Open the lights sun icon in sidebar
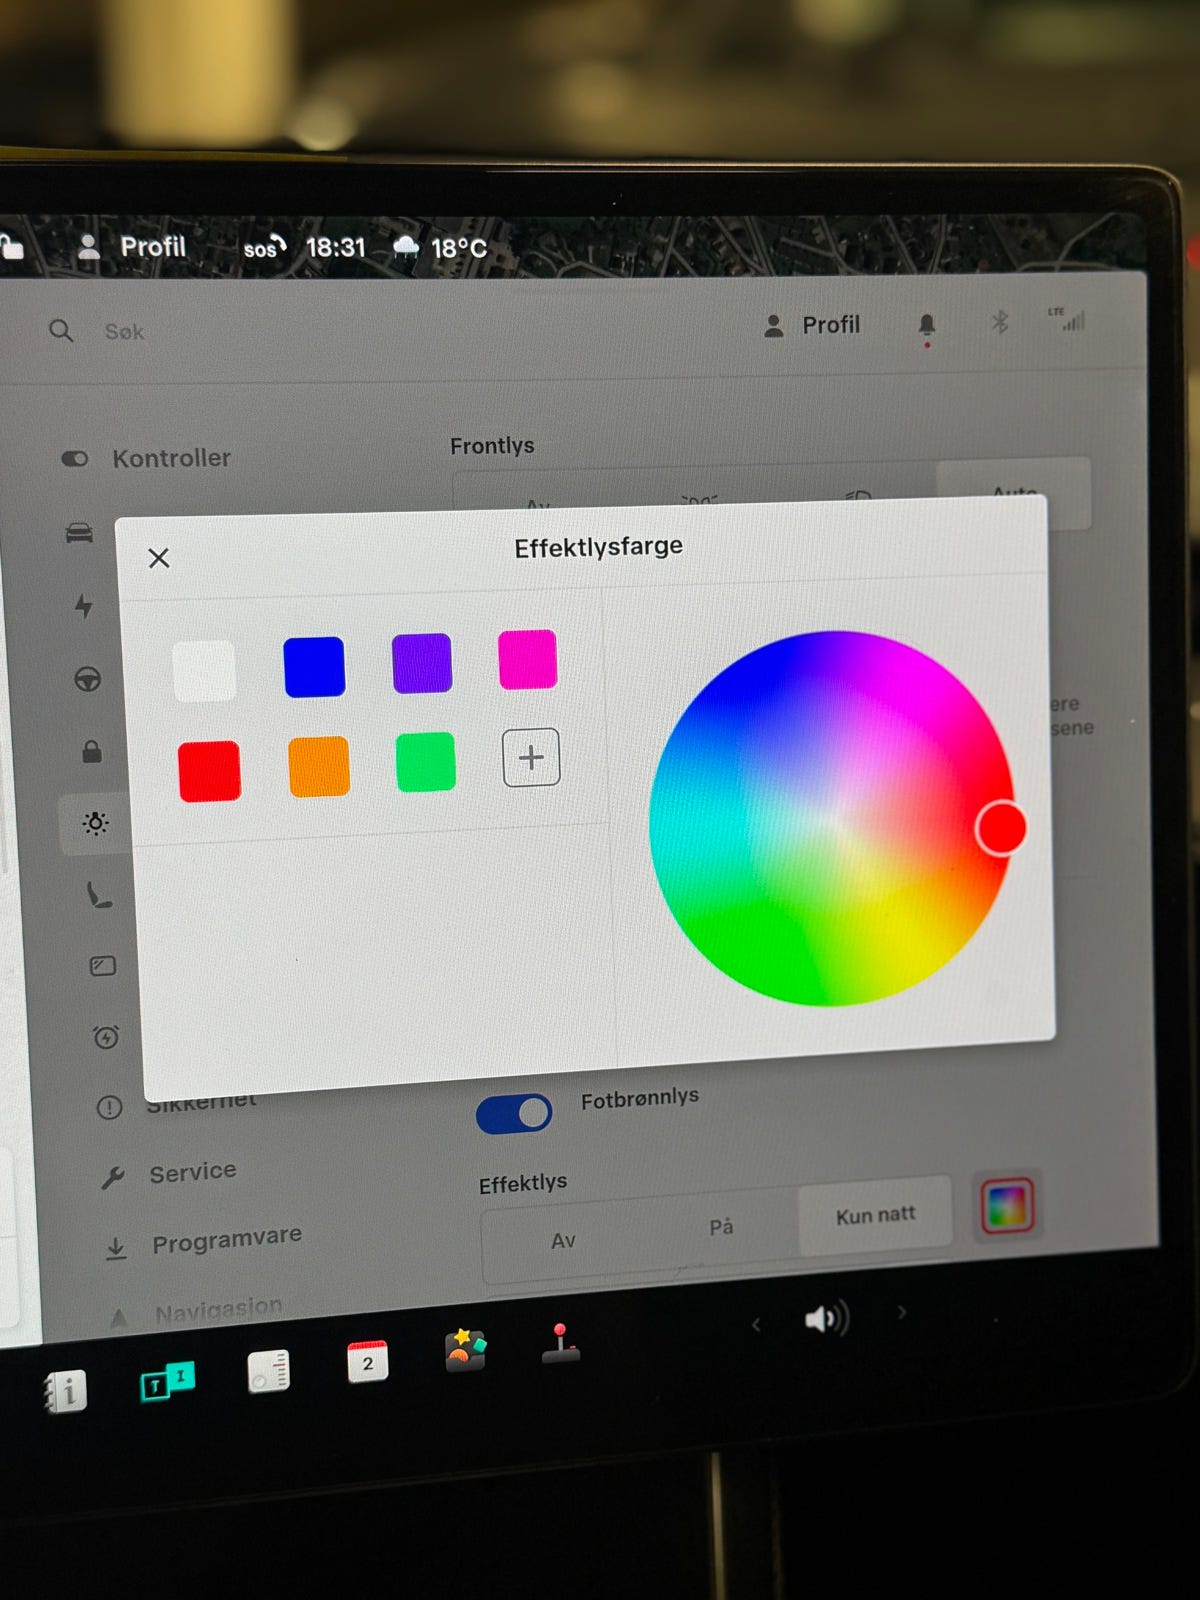Viewport: 1200px width, 1600px height. pyautogui.click(x=96, y=823)
